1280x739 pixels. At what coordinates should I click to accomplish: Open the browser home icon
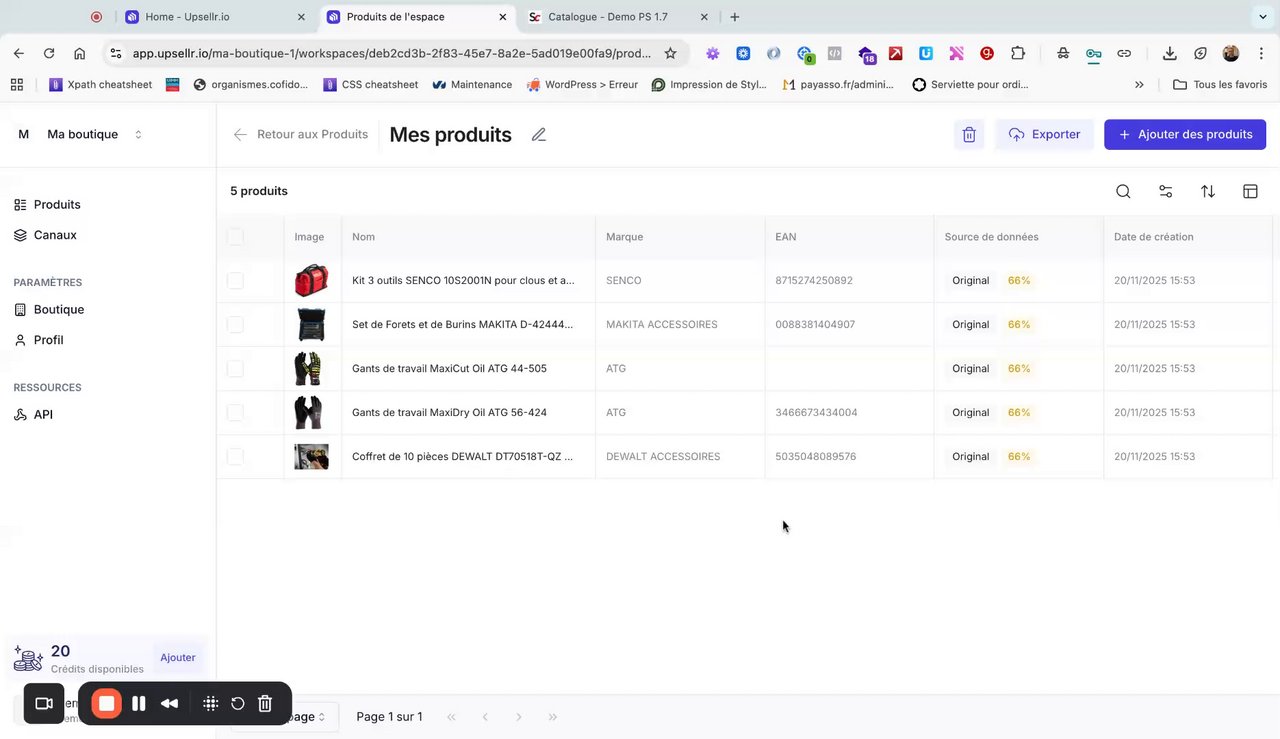(x=80, y=53)
